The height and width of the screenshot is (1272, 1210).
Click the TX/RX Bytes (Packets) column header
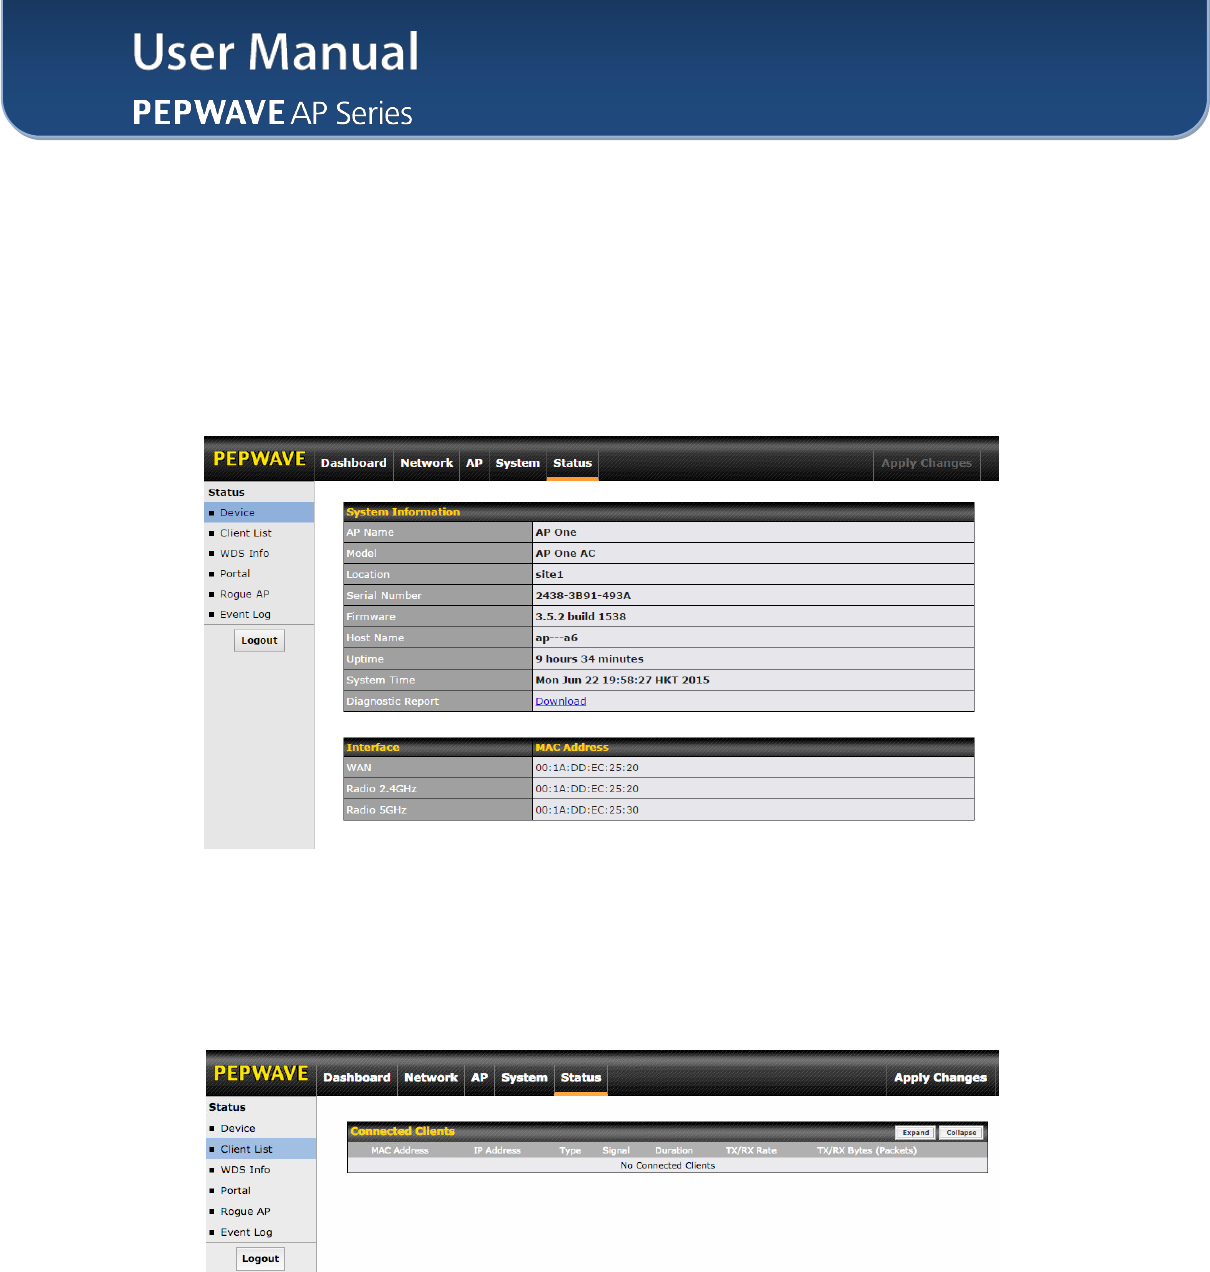[867, 1150]
